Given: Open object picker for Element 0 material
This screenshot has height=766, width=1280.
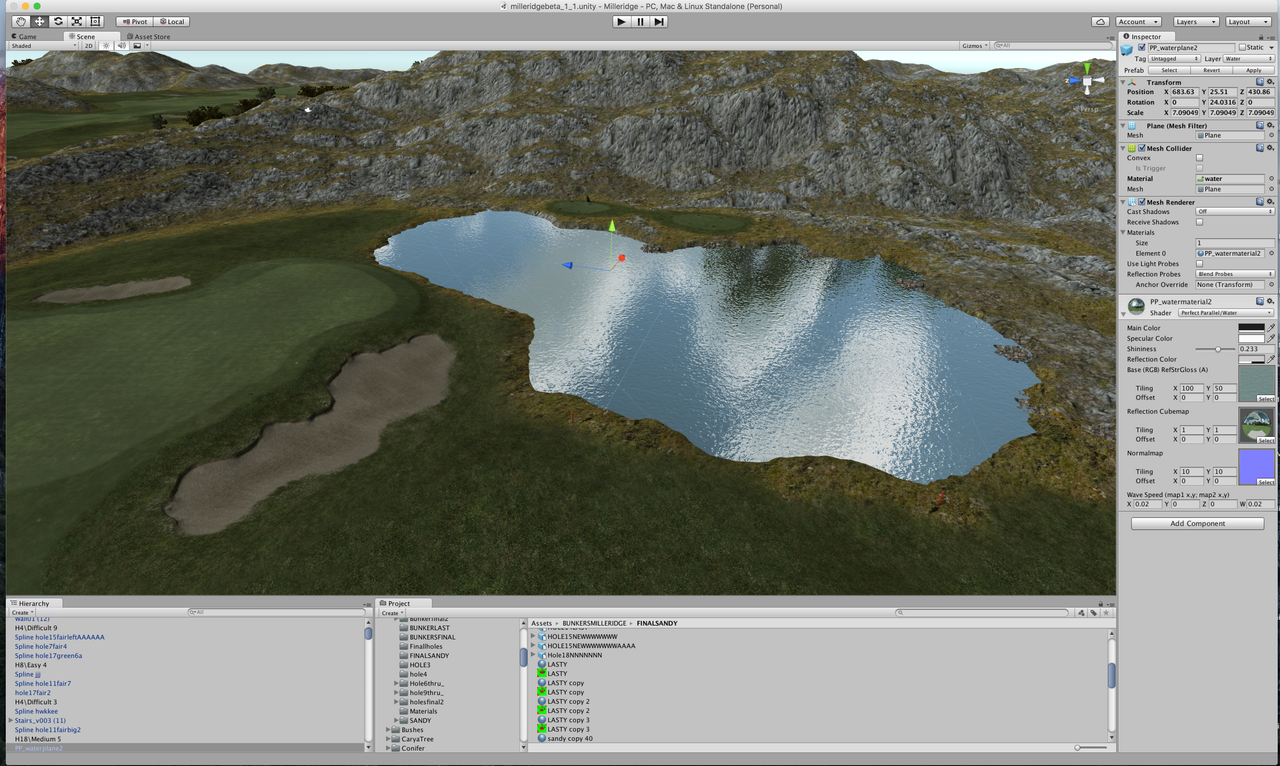Looking at the screenshot, I should (1271, 254).
